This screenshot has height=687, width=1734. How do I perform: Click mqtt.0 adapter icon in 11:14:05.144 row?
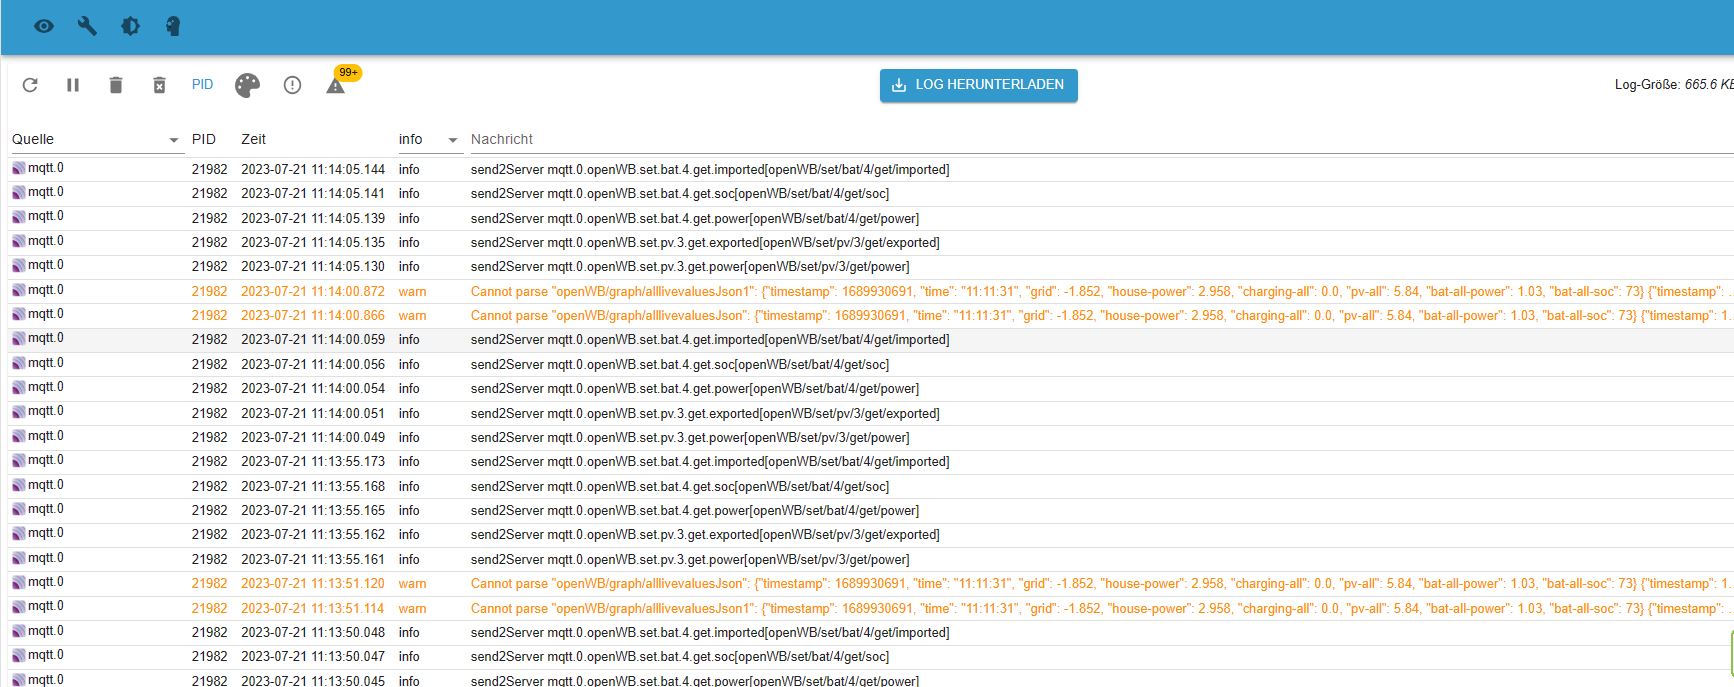(x=19, y=169)
